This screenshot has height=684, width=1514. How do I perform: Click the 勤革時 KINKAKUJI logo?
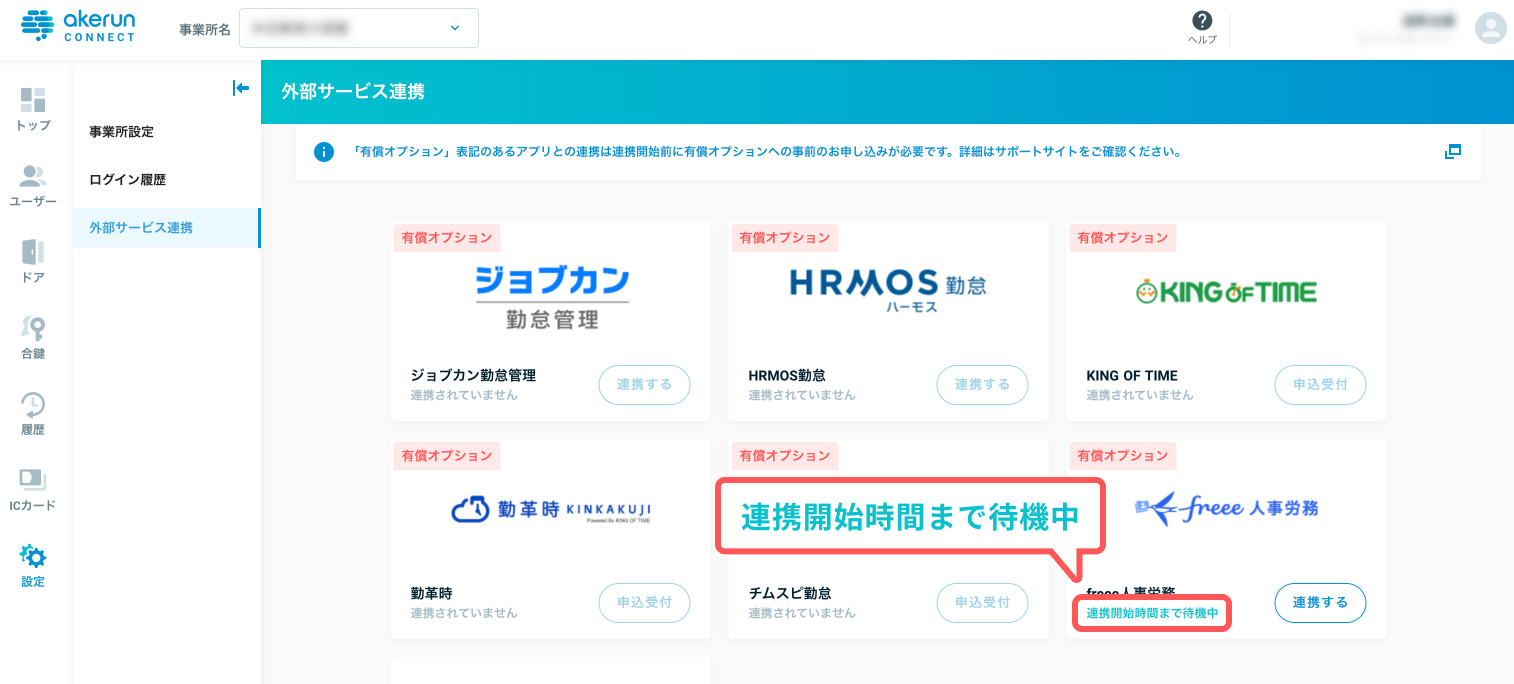pos(551,511)
